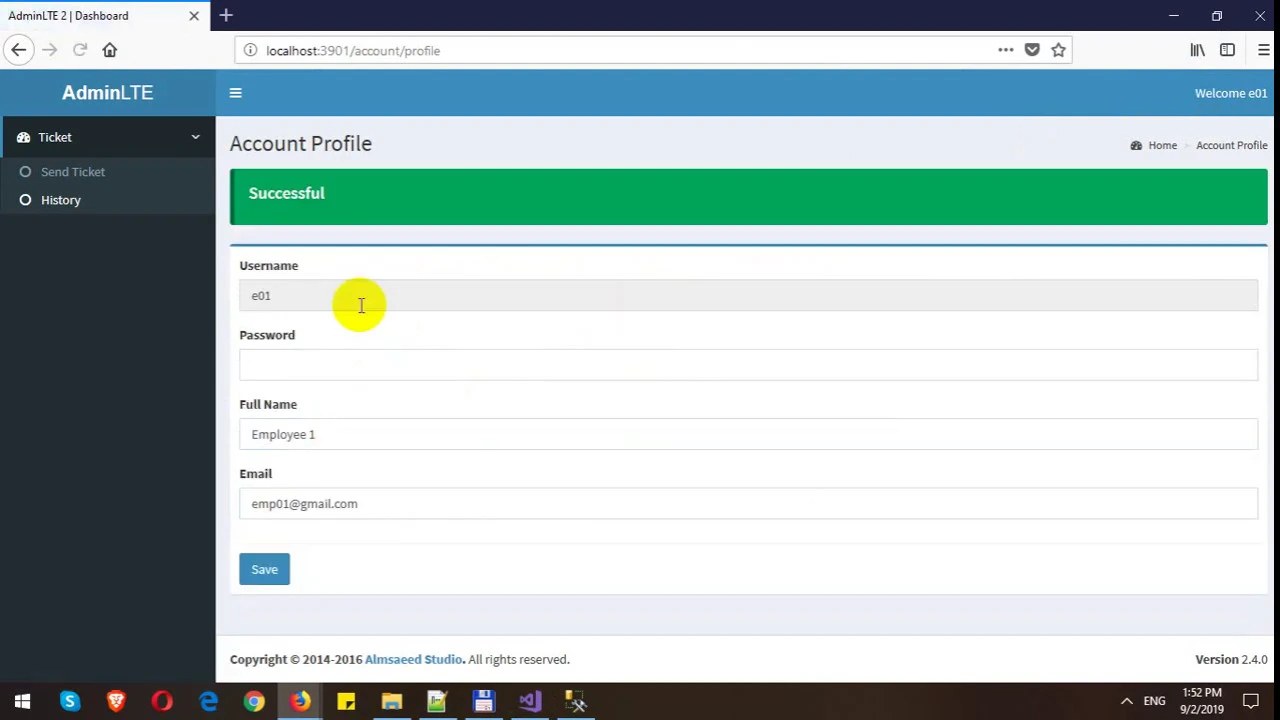Open the floppy disk app on taskbar

pos(484,701)
